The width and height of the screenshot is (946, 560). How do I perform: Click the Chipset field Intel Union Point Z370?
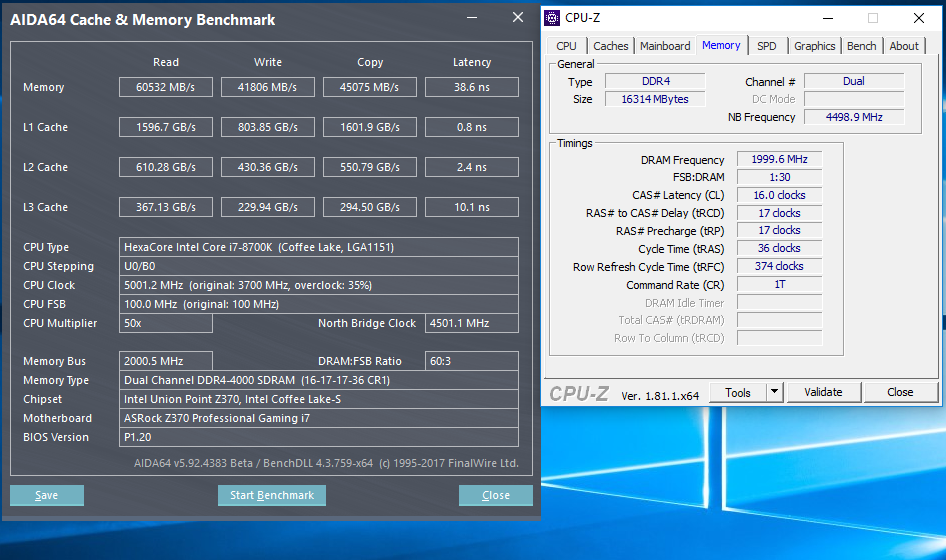319,399
